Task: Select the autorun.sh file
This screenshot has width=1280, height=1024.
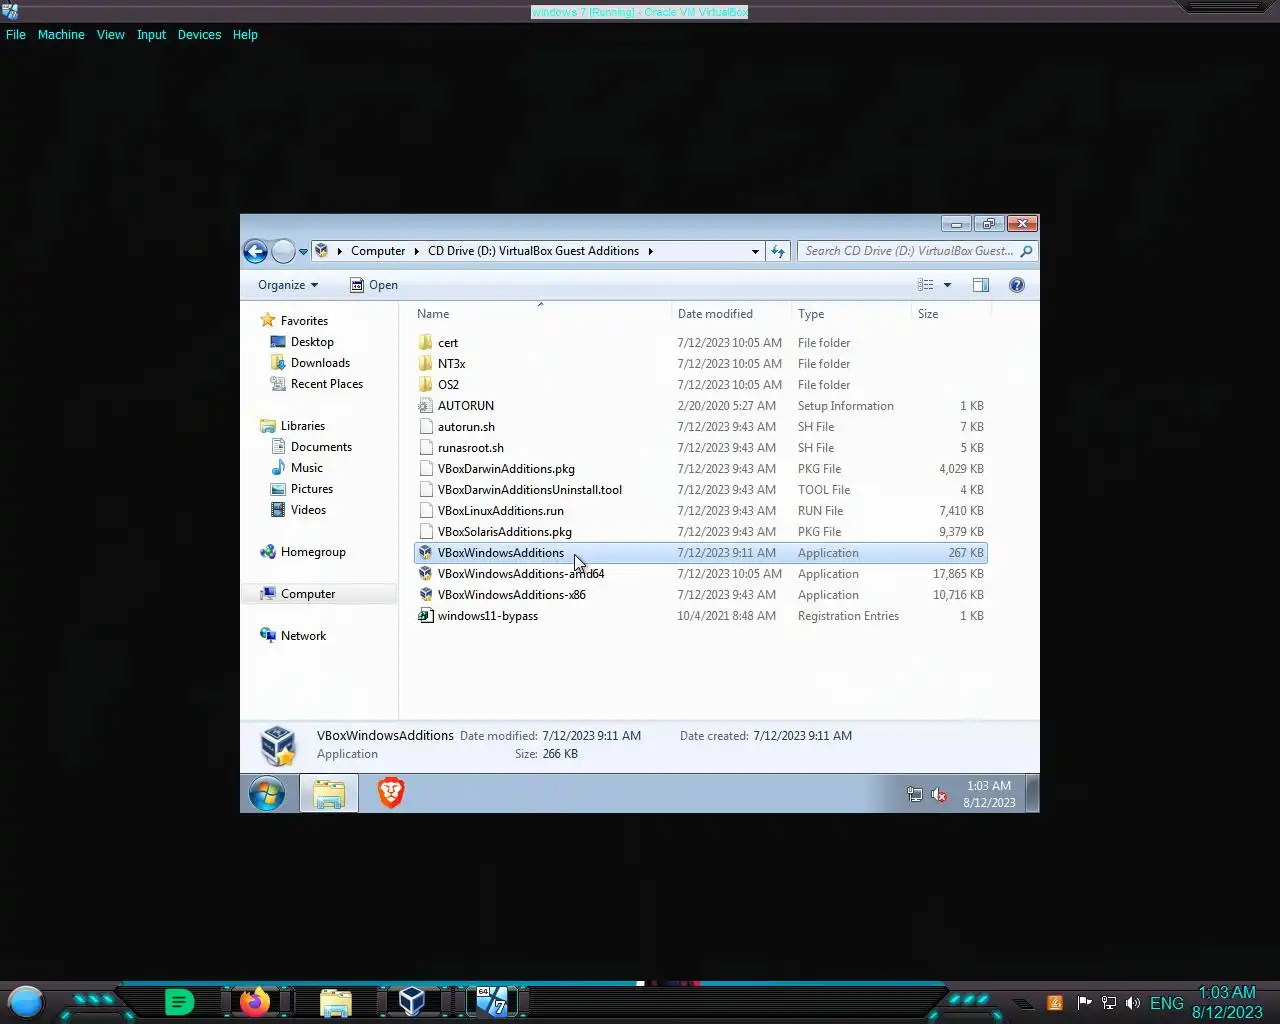Action: pyautogui.click(x=466, y=427)
